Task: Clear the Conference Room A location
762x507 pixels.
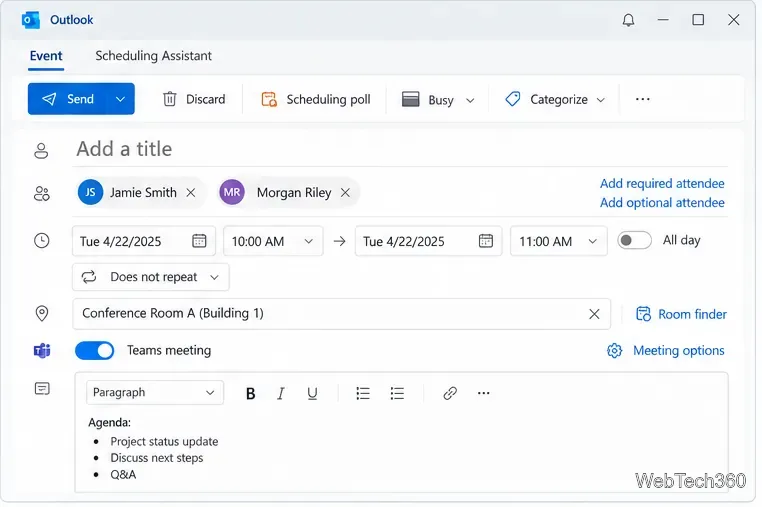Action: (x=594, y=314)
